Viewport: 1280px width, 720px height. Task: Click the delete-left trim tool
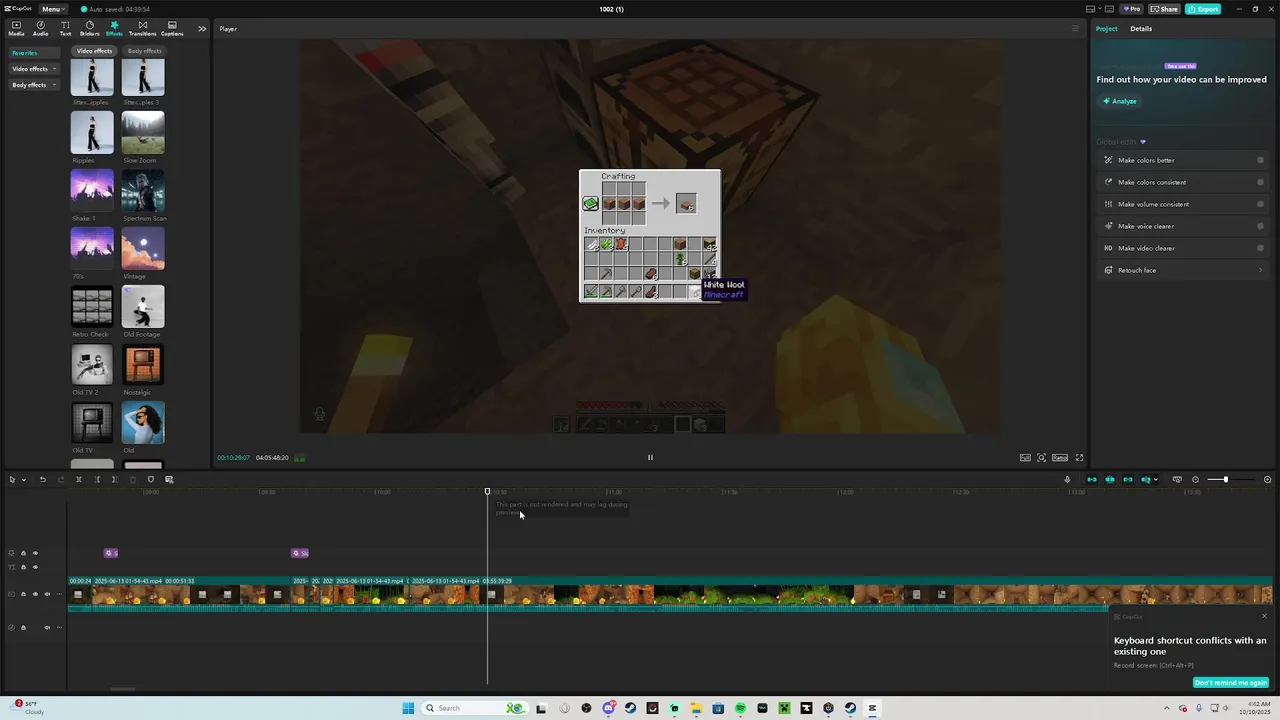[x=97, y=479]
